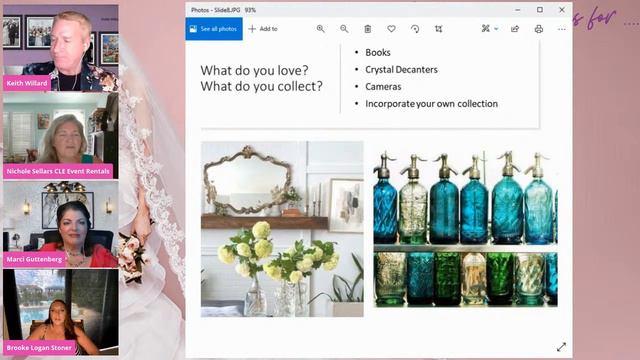Click the blue seltzer bottles photo
This screenshot has height=360, width=640.
(466, 228)
